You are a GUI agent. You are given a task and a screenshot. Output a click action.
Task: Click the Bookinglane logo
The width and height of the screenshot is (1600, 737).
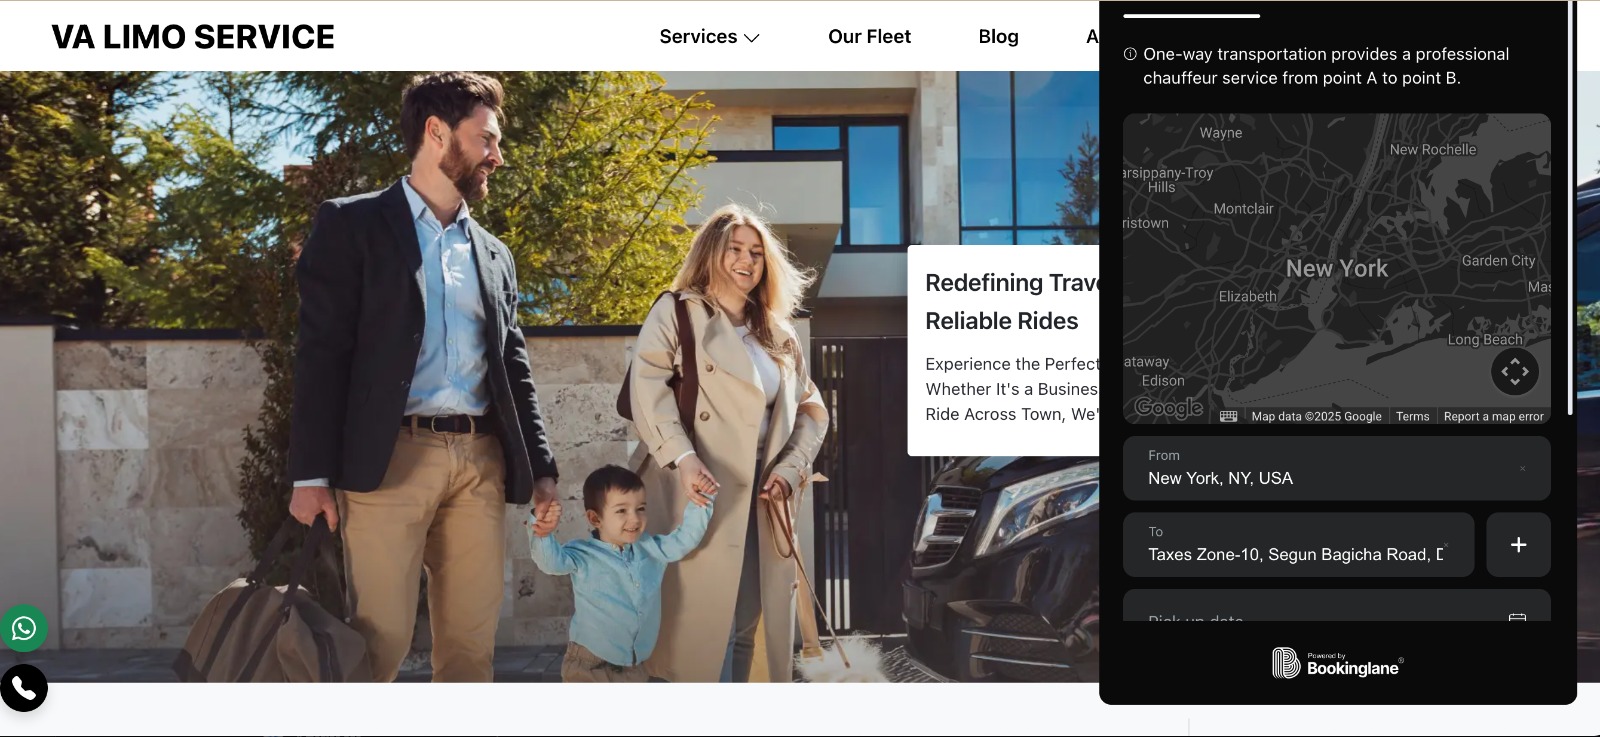(1337, 663)
